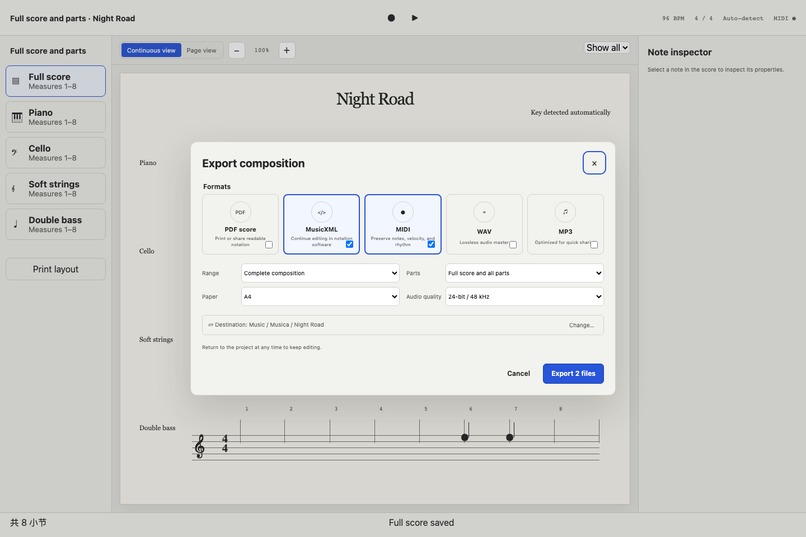This screenshot has width=806, height=537.
Task: Click the Cello bass clef icon
Action: [14, 153]
